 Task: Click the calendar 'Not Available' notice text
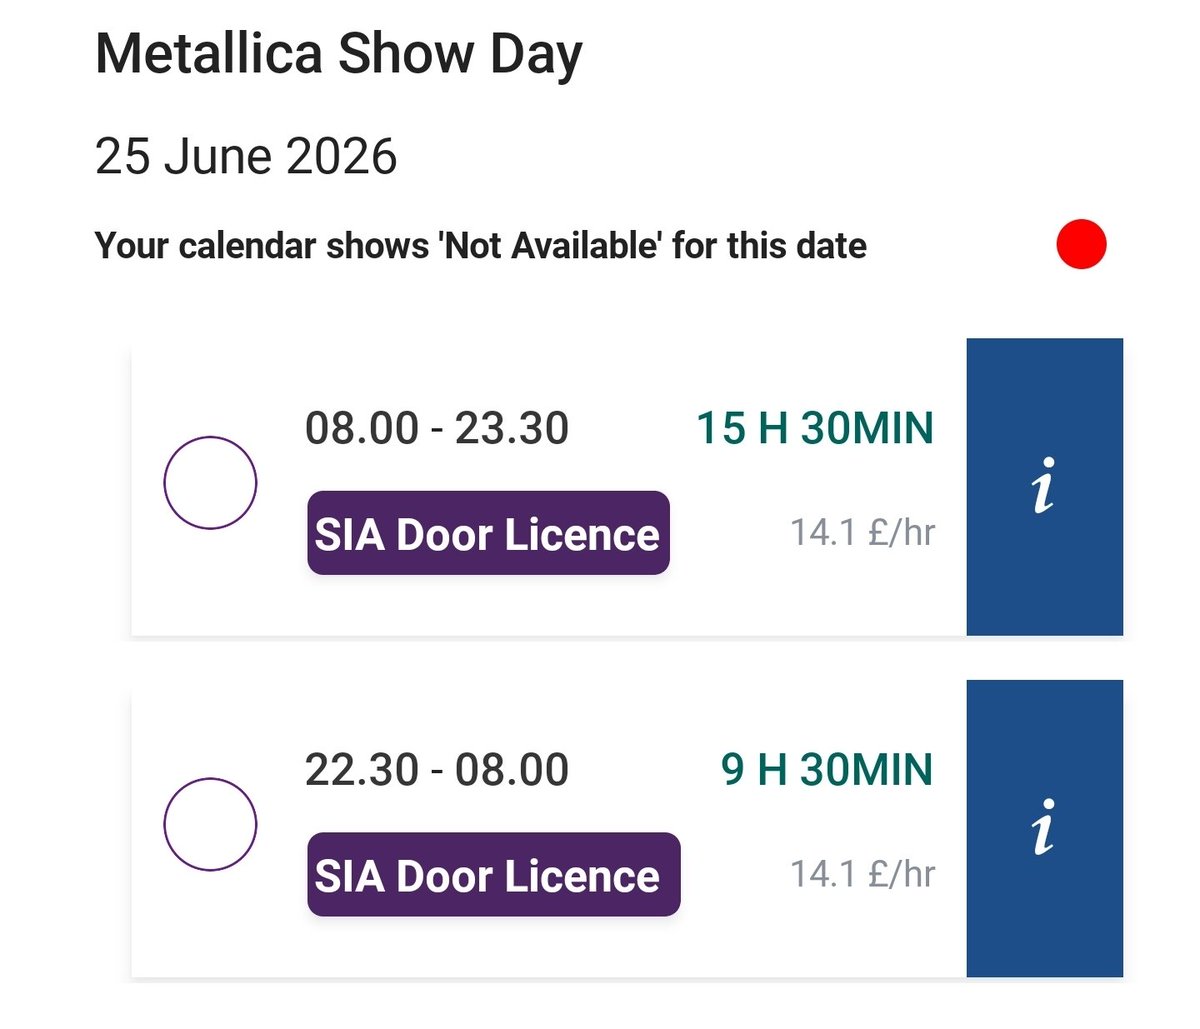coord(480,245)
